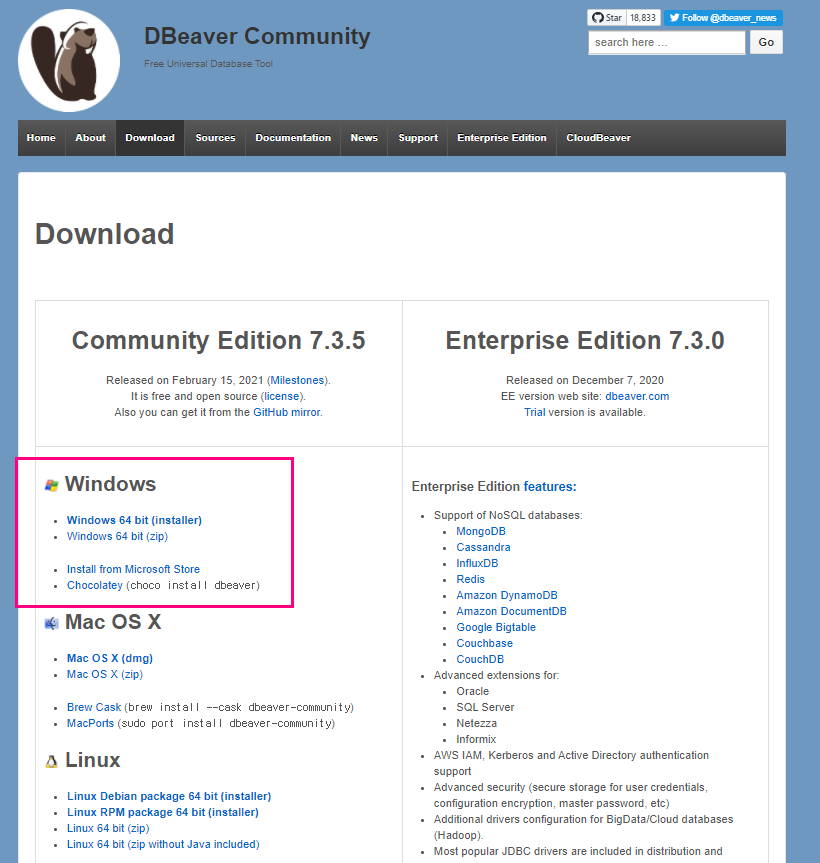Open the GitHub mirror link
This screenshot has height=863, width=820.
(287, 412)
